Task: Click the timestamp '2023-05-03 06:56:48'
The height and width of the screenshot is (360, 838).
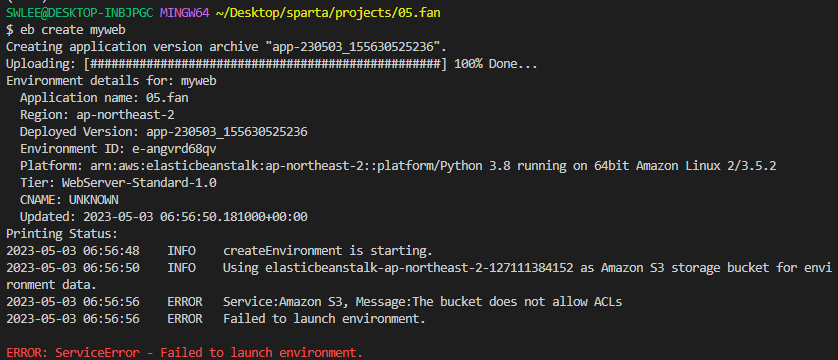Action: [73, 251]
